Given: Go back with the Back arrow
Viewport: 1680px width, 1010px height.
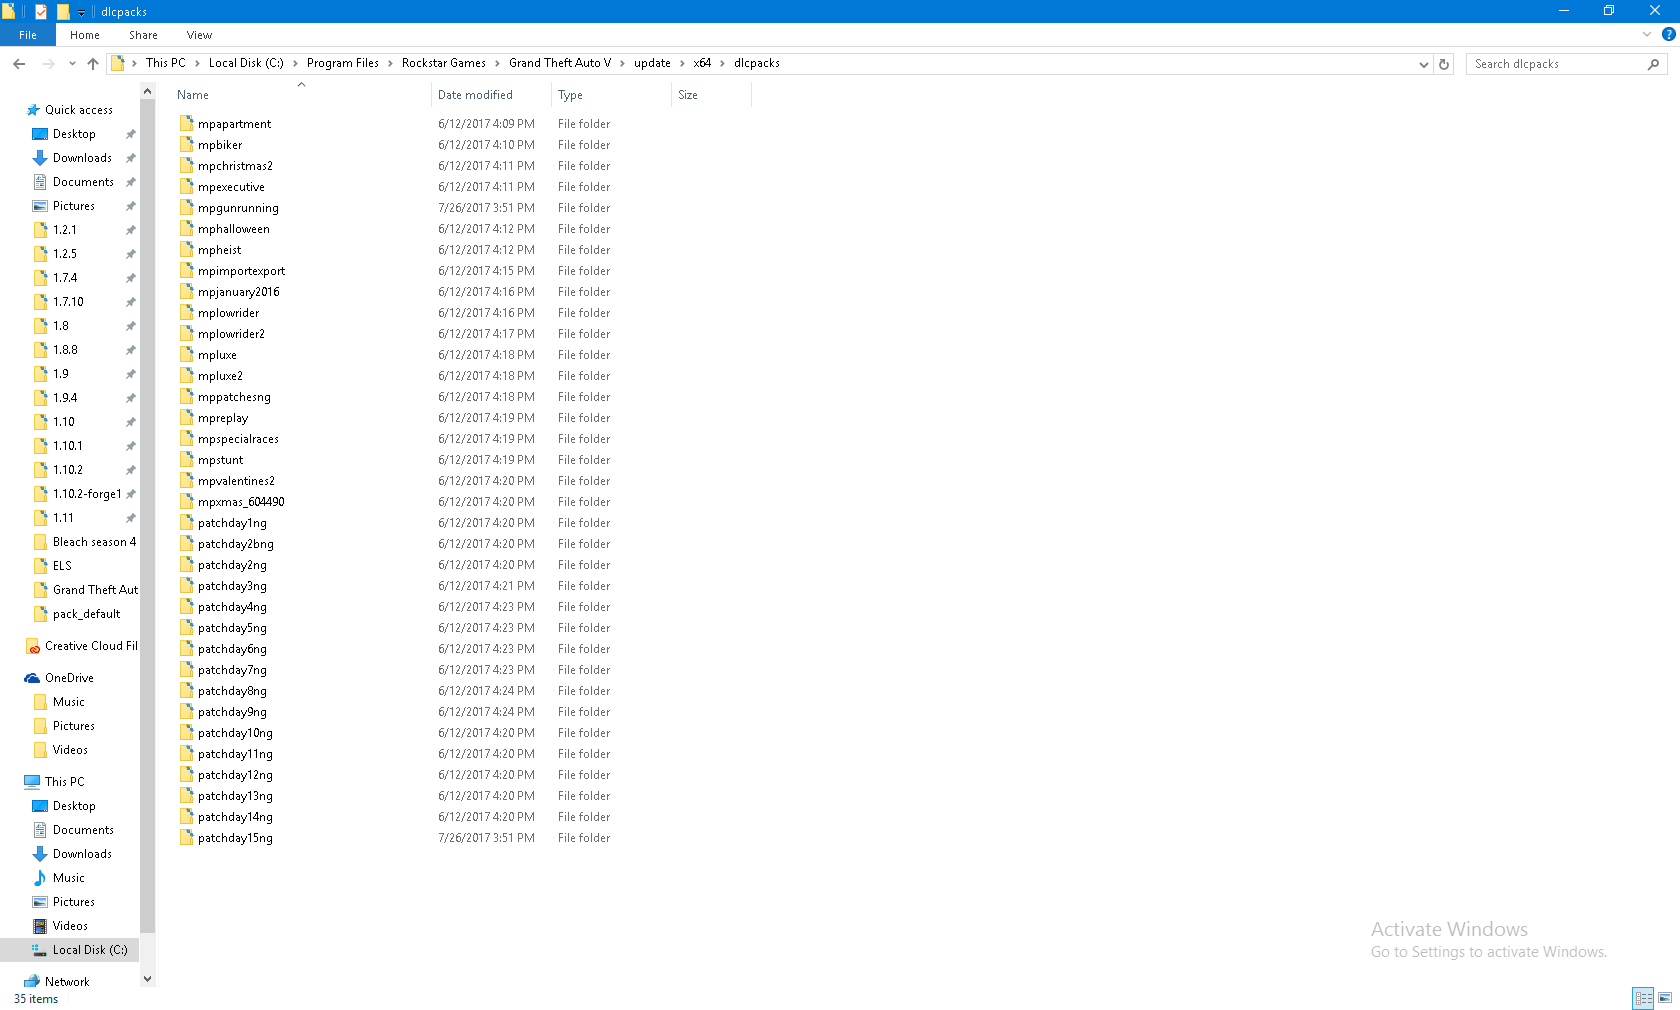Looking at the screenshot, I should pos(19,64).
